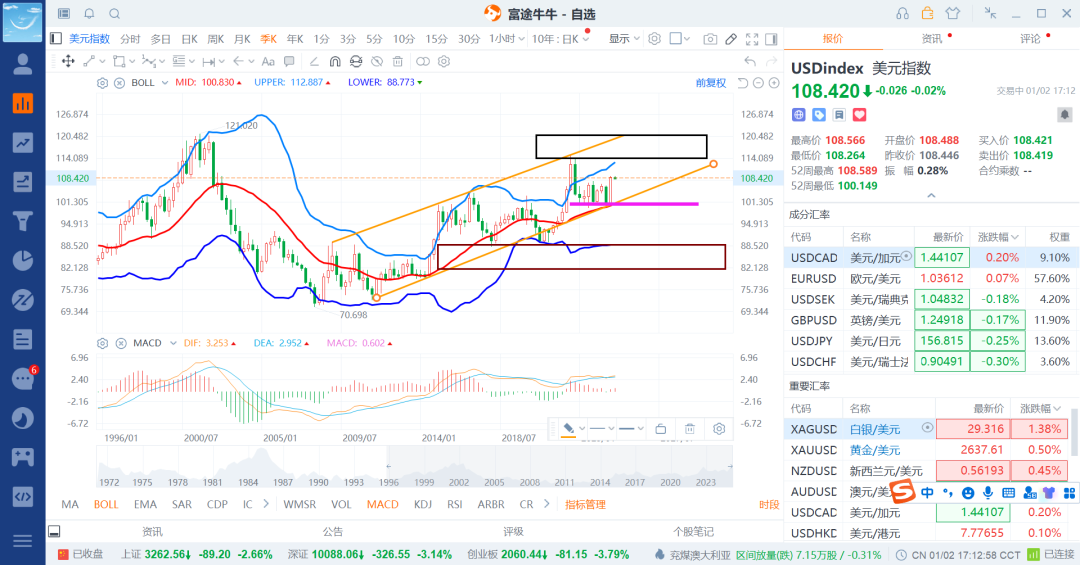
Task: Select the RSI indicator button
Action: click(455, 504)
